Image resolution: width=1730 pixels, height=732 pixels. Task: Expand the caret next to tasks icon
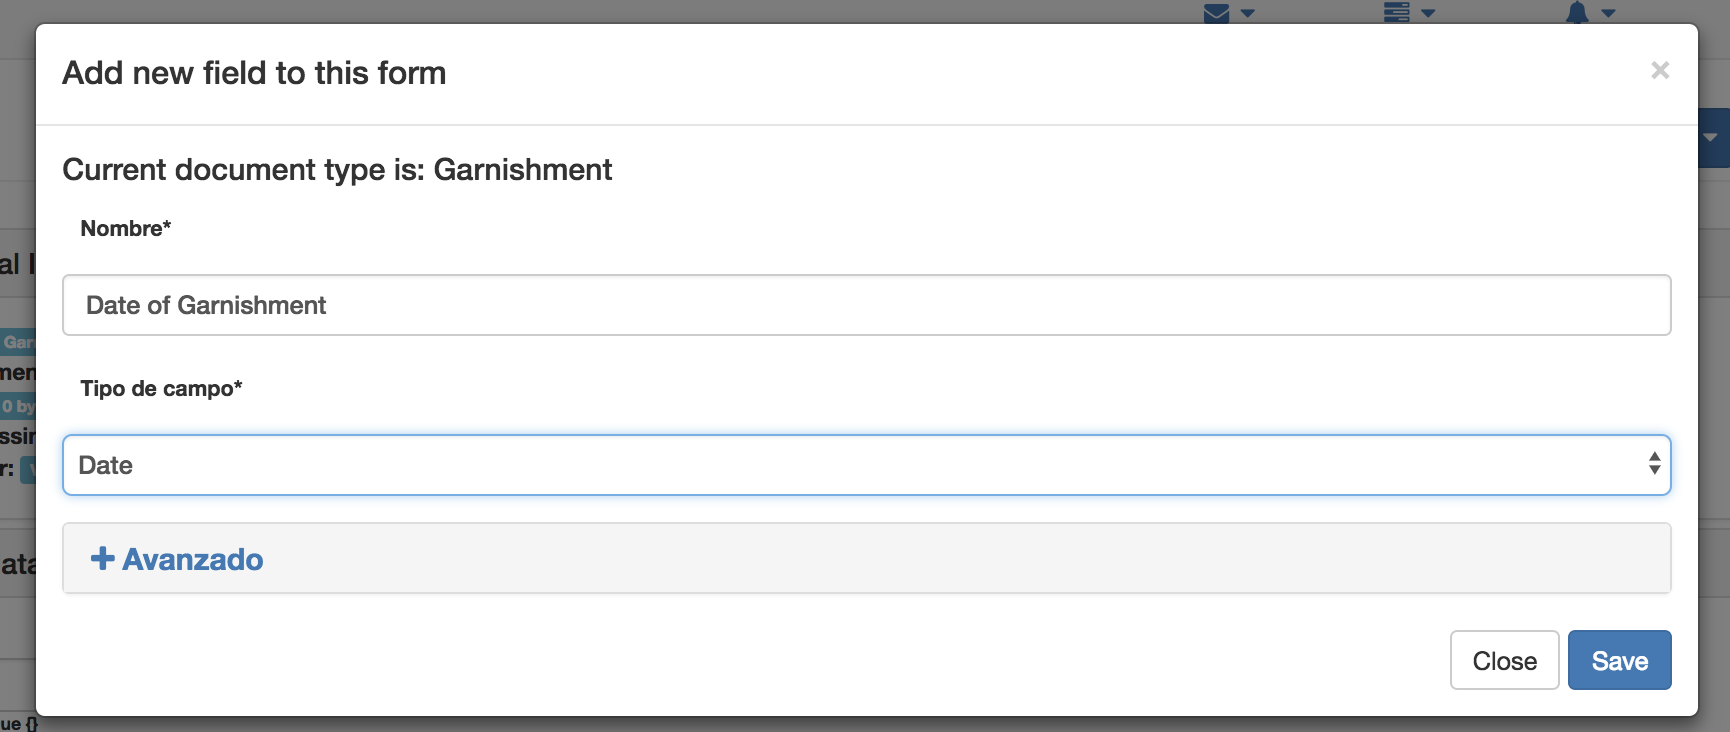pyautogui.click(x=1428, y=13)
